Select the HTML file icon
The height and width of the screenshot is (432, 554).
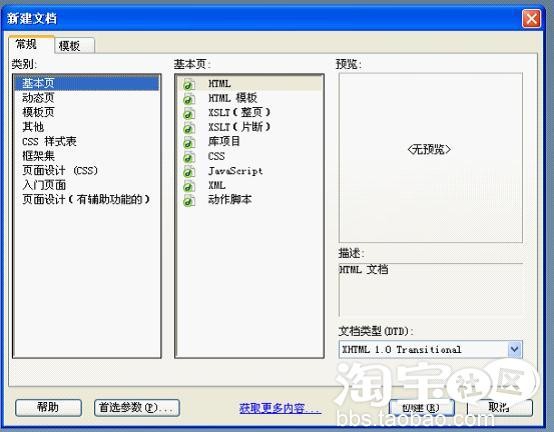189,85
